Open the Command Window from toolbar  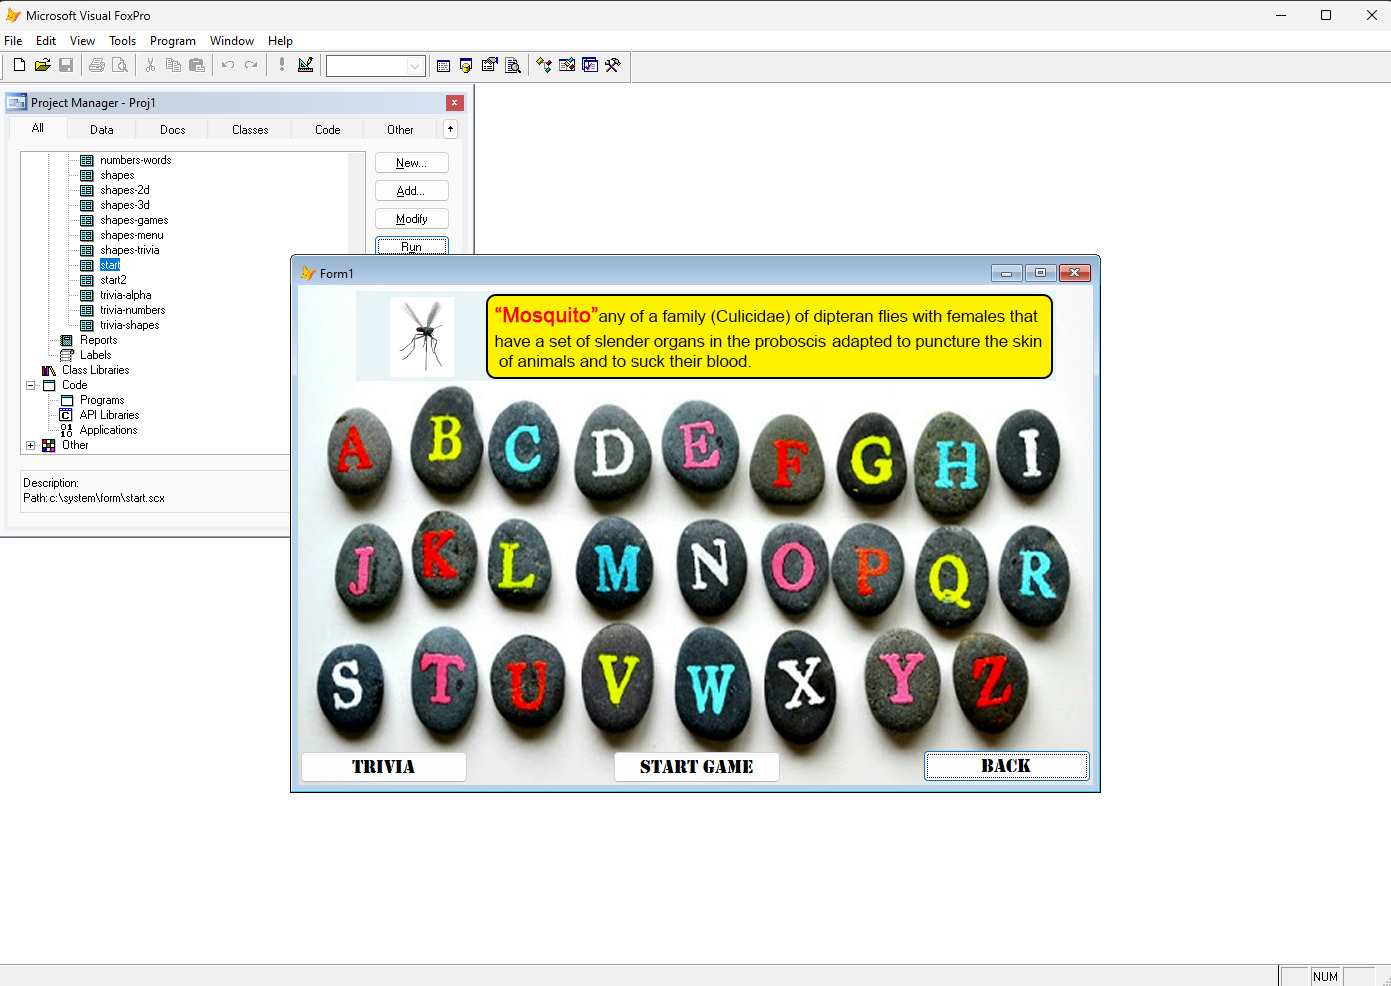coord(443,65)
